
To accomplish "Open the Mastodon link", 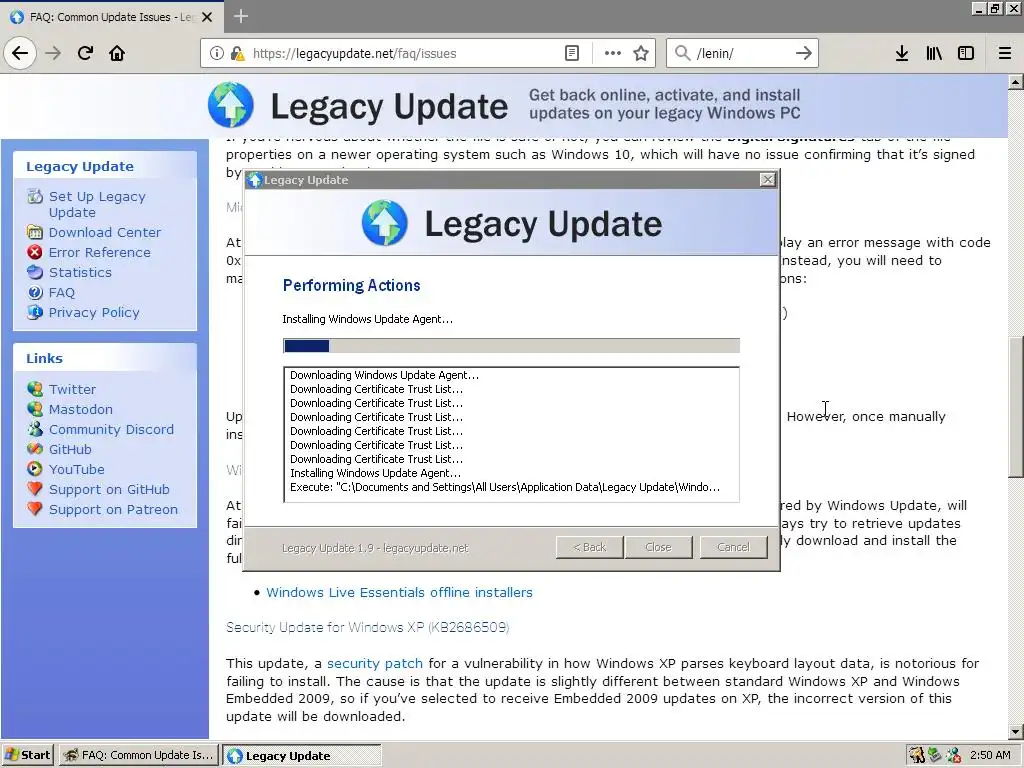I will click(80, 409).
